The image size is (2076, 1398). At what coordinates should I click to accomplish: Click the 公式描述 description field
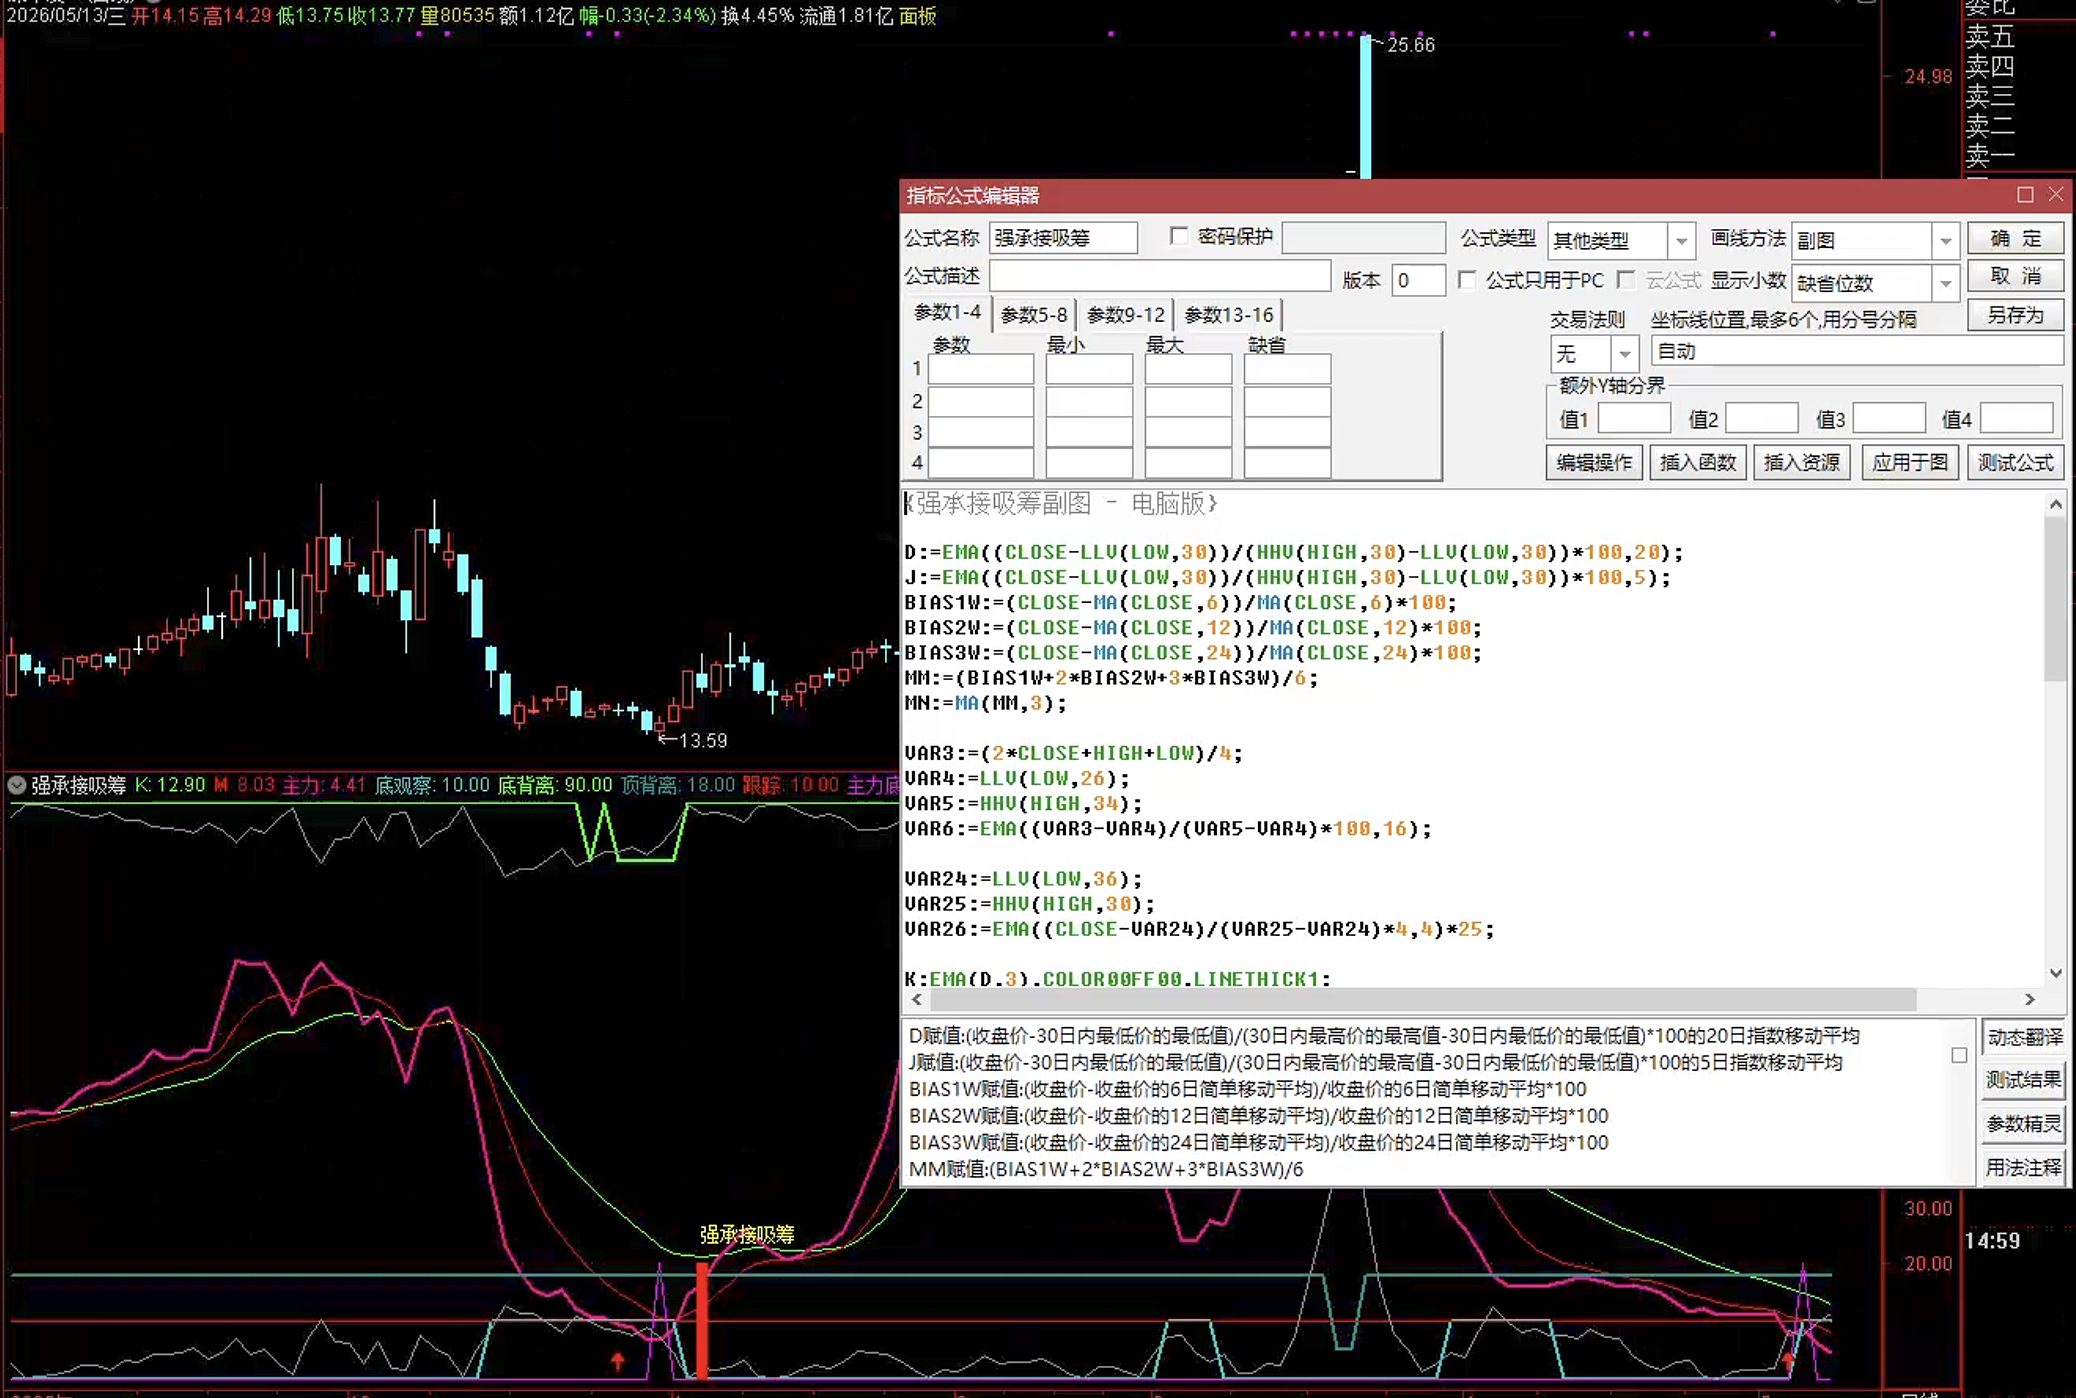pos(1160,277)
